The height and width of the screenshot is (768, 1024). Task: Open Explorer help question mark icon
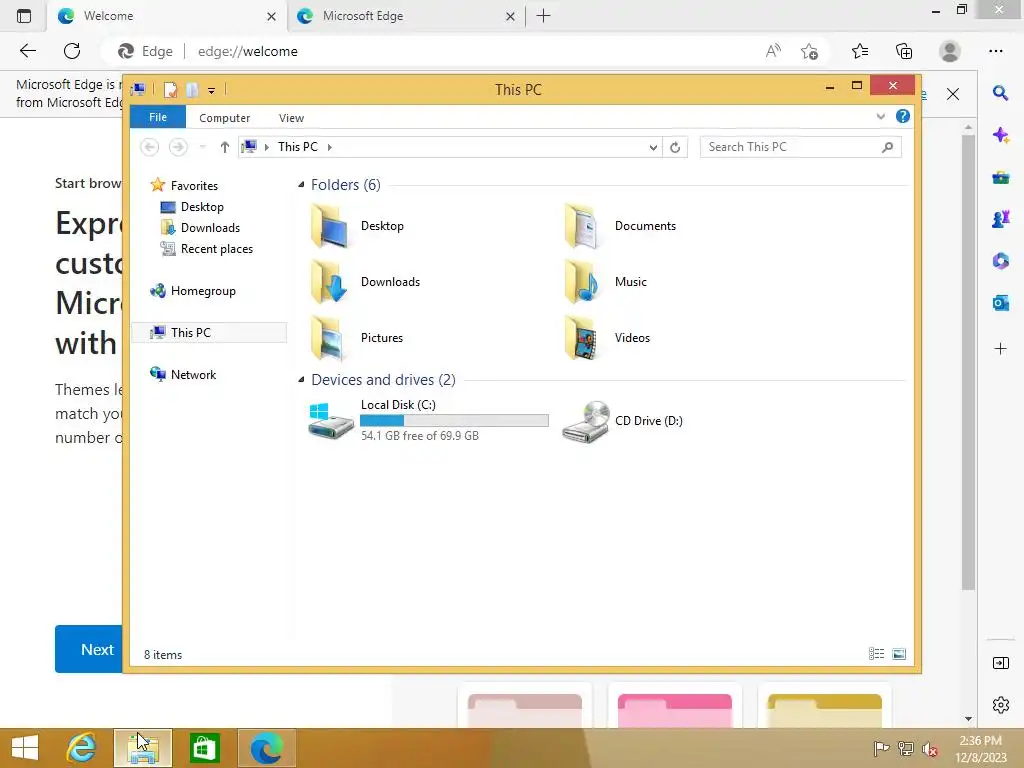pos(903,116)
